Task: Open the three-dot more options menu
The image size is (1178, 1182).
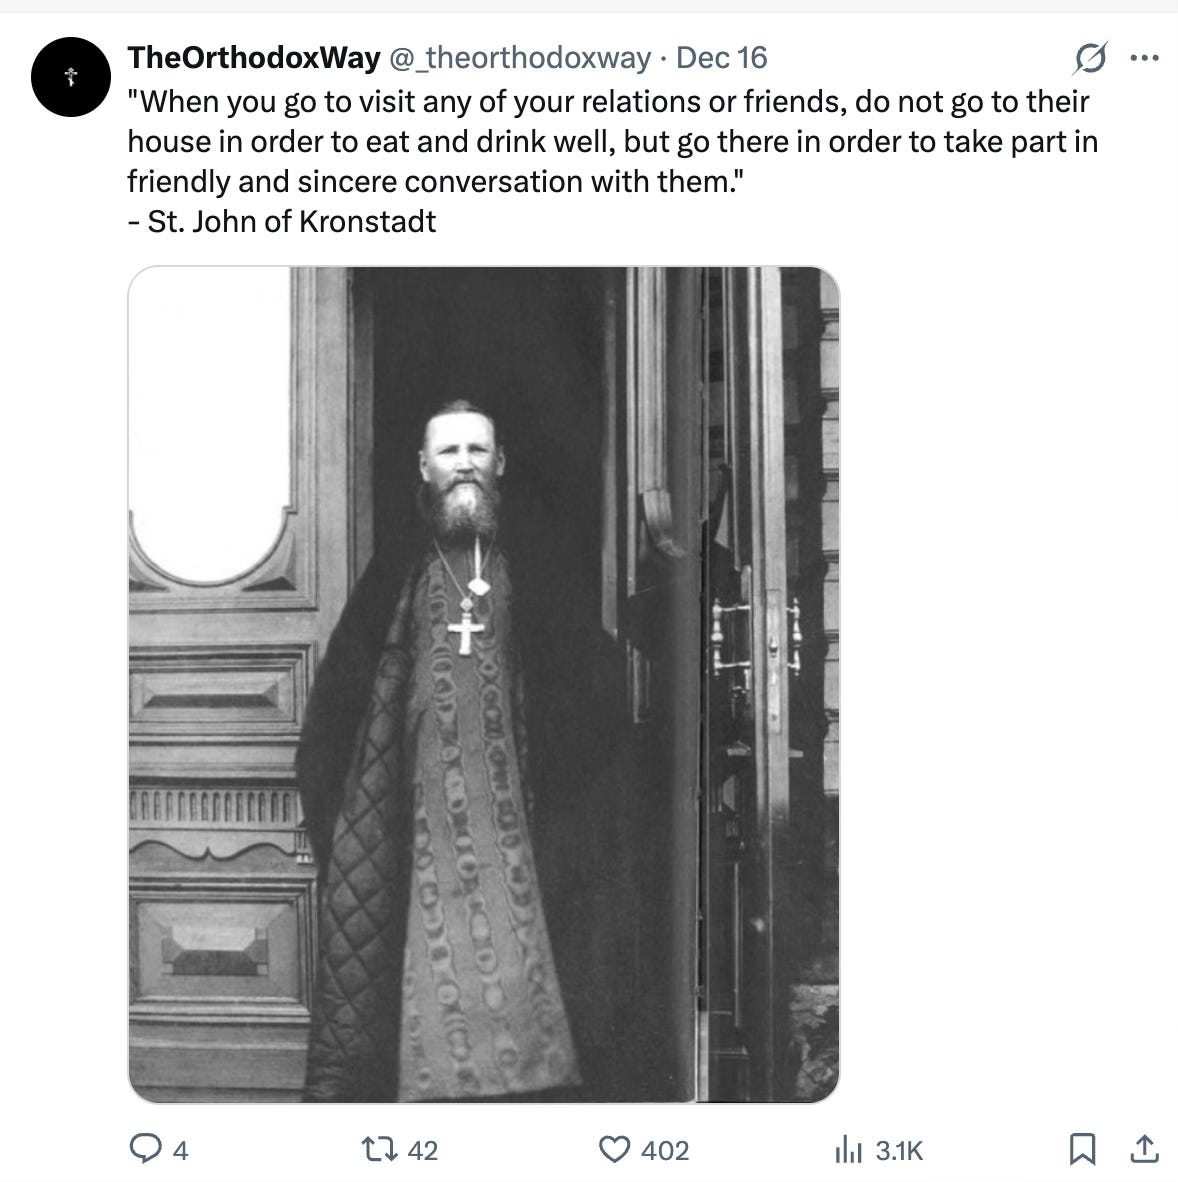Action: point(1144,58)
